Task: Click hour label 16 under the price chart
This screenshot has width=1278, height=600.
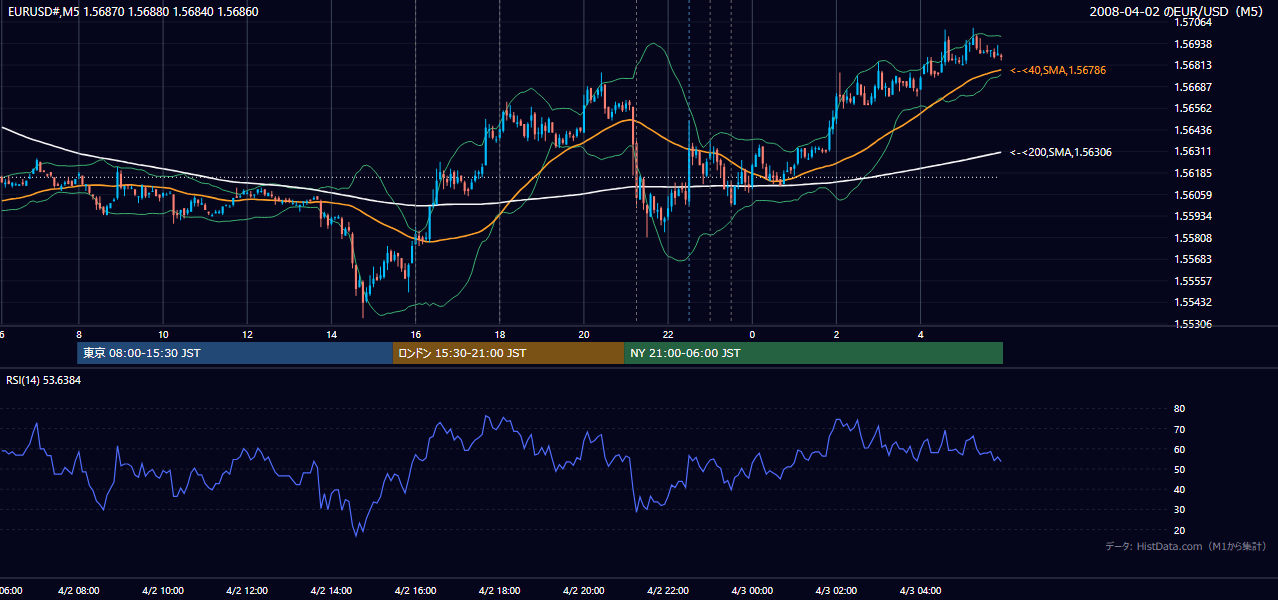Action: point(415,334)
